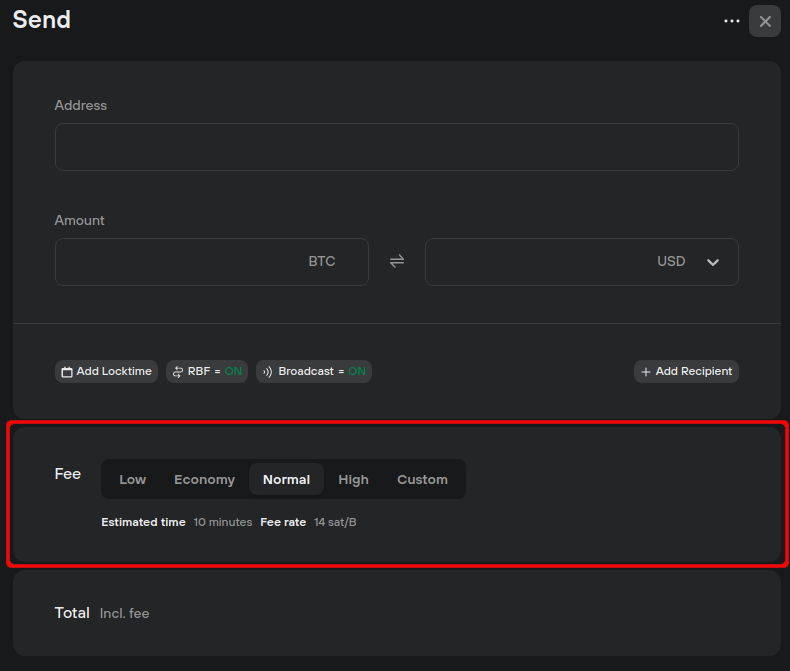790x671 pixels.
Task: Select the Normal fee tab
Action: tap(286, 479)
